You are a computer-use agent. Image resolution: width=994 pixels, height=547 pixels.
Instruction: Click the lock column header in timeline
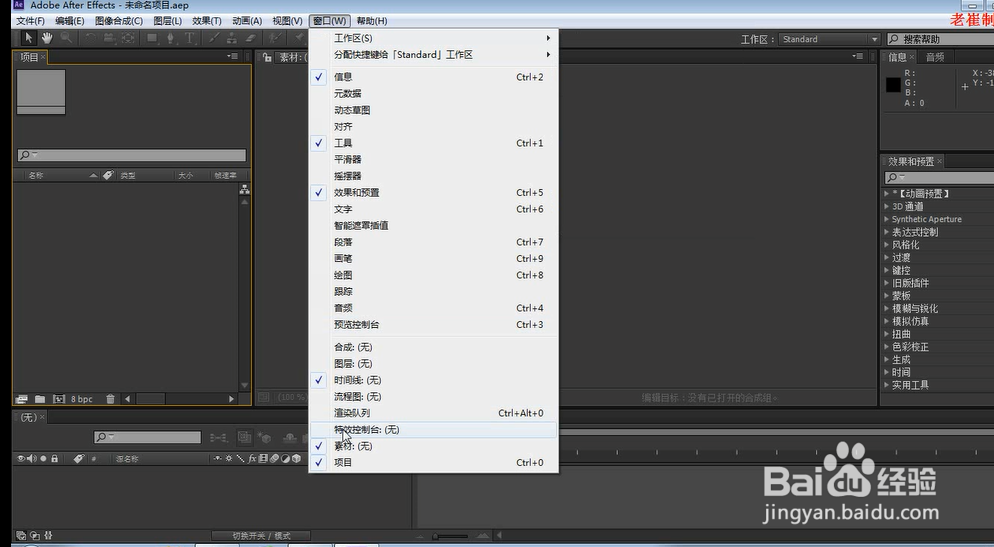pos(55,458)
